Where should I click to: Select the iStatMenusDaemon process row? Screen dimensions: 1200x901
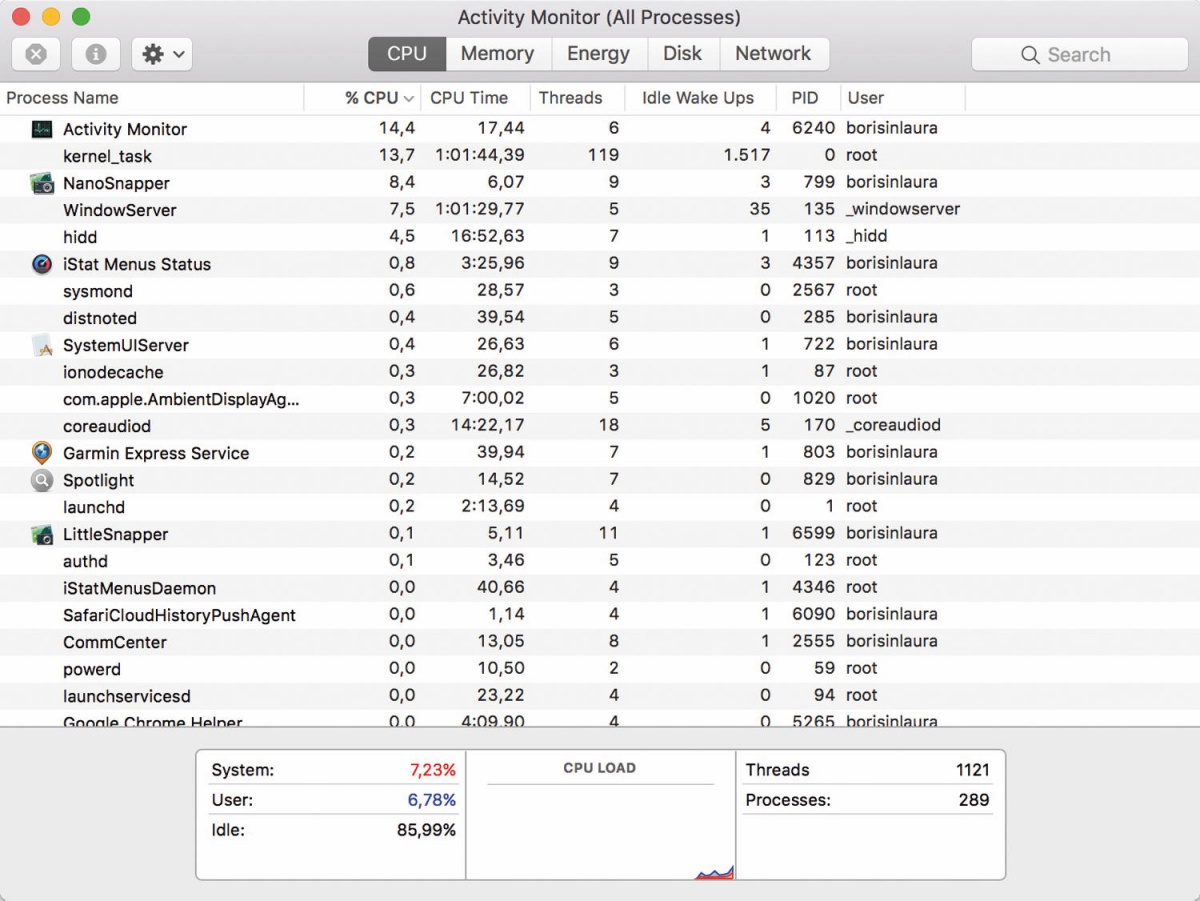(x=600, y=588)
